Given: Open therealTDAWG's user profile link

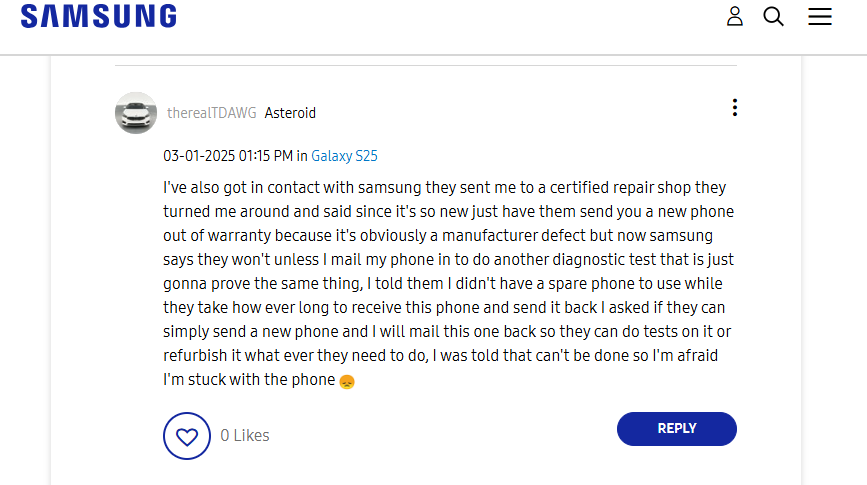Looking at the screenshot, I should pos(212,113).
